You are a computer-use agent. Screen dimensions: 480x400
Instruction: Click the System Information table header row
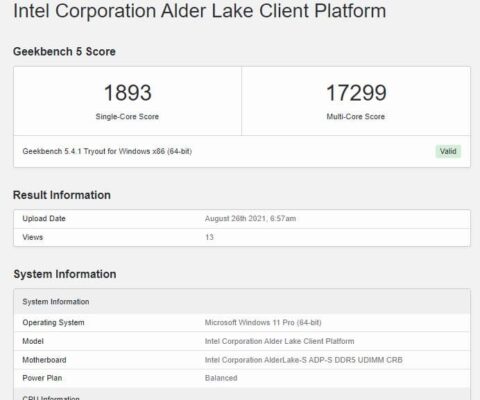click(242, 302)
